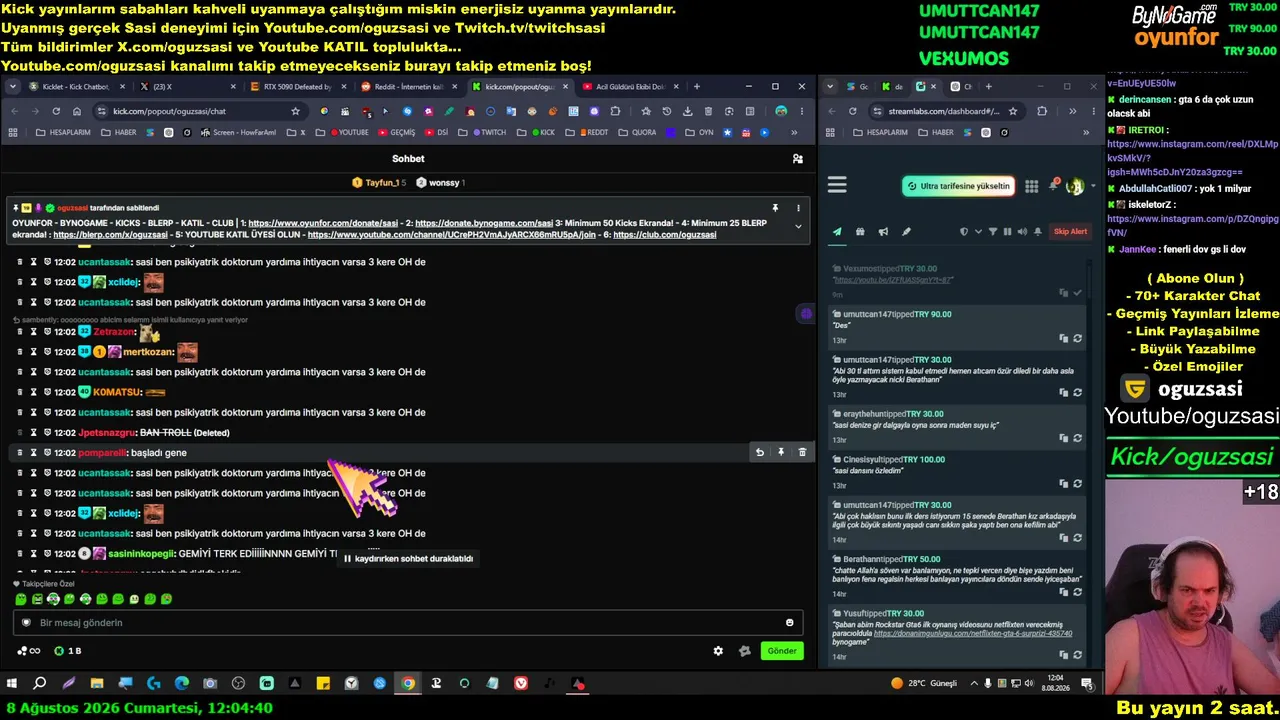
Task: Open the donate.bynogame.com/sasi link
Action: pyautogui.click(x=484, y=223)
